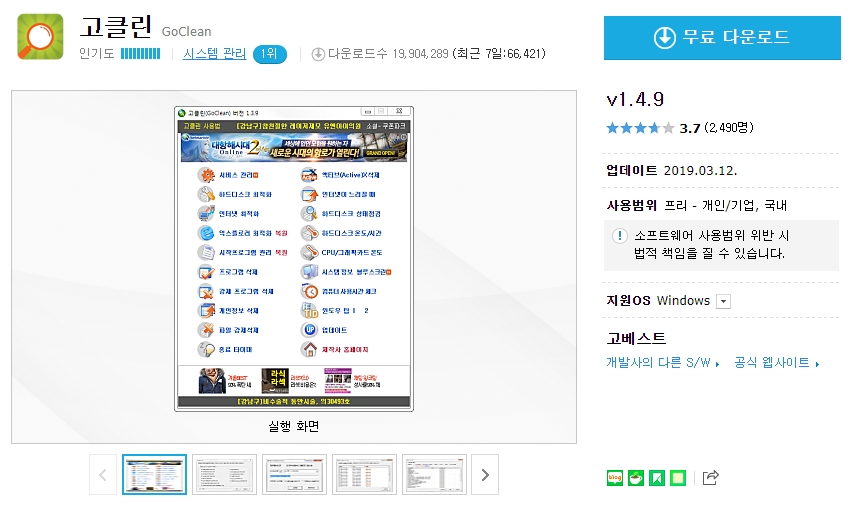The image size is (852, 515).
Task: Click the 2019.03.12. update date
Action: 700,171
